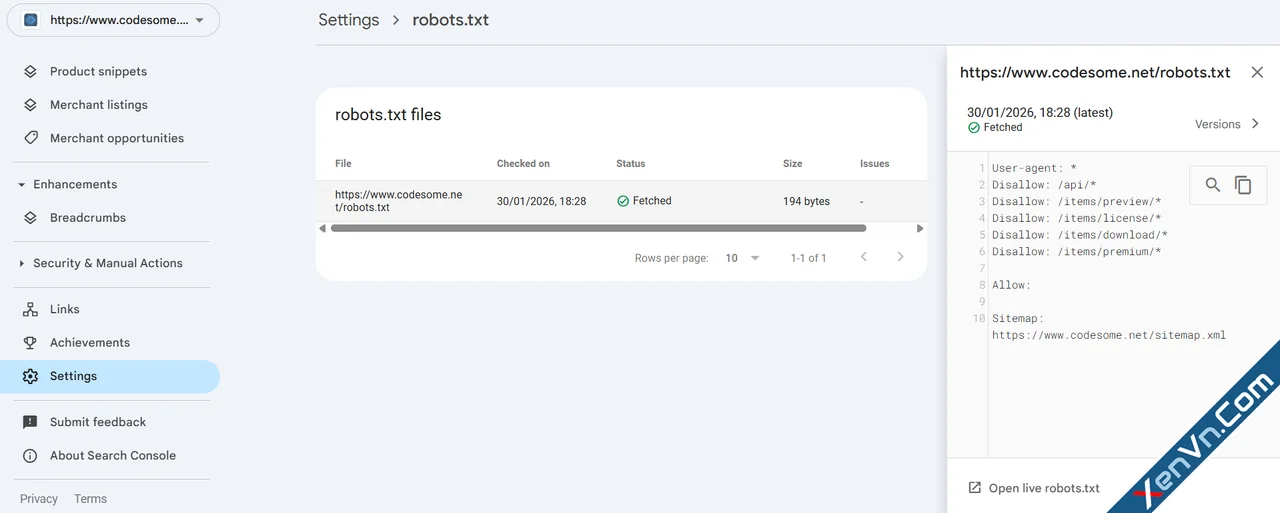The height and width of the screenshot is (513, 1280).
Task: Click the Checked on column header
Action: pyautogui.click(x=523, y=164)
